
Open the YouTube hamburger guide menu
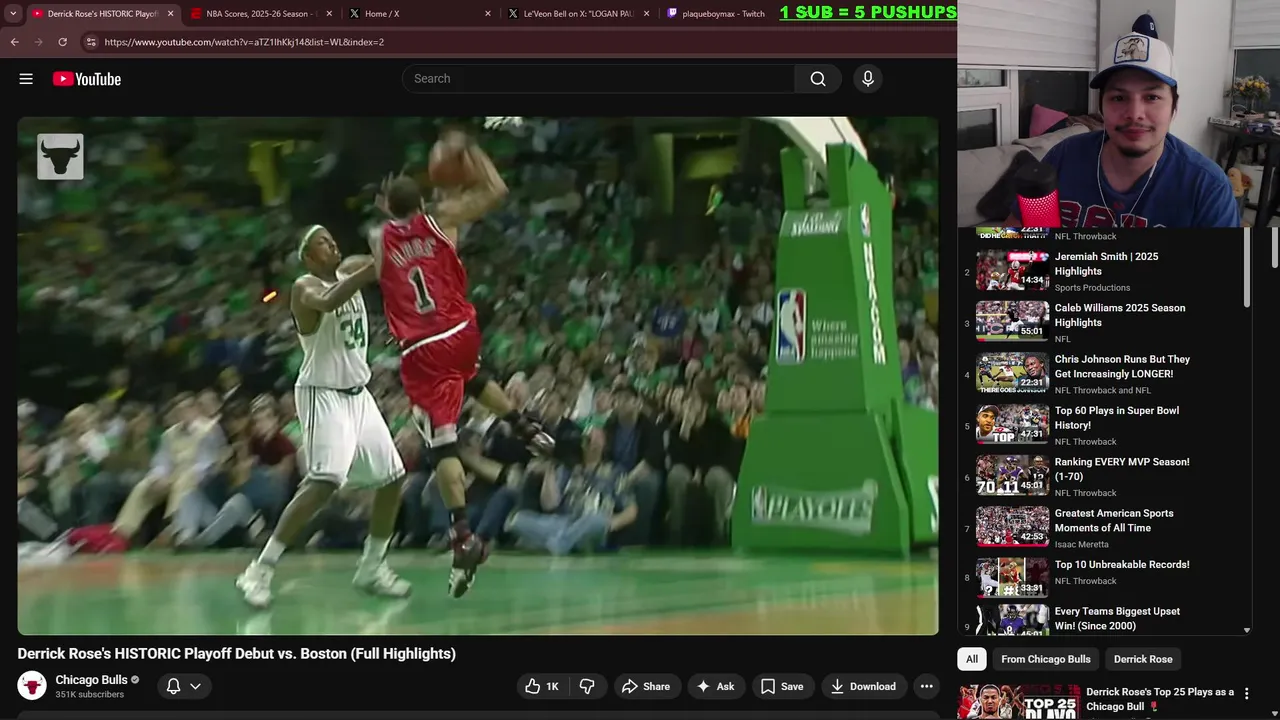point(26,79)
